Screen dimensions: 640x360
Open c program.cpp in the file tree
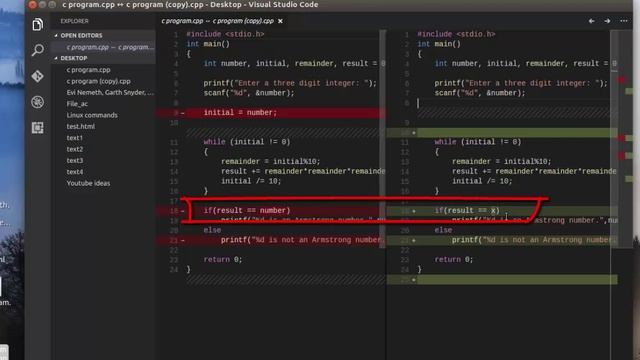[88, 70]
